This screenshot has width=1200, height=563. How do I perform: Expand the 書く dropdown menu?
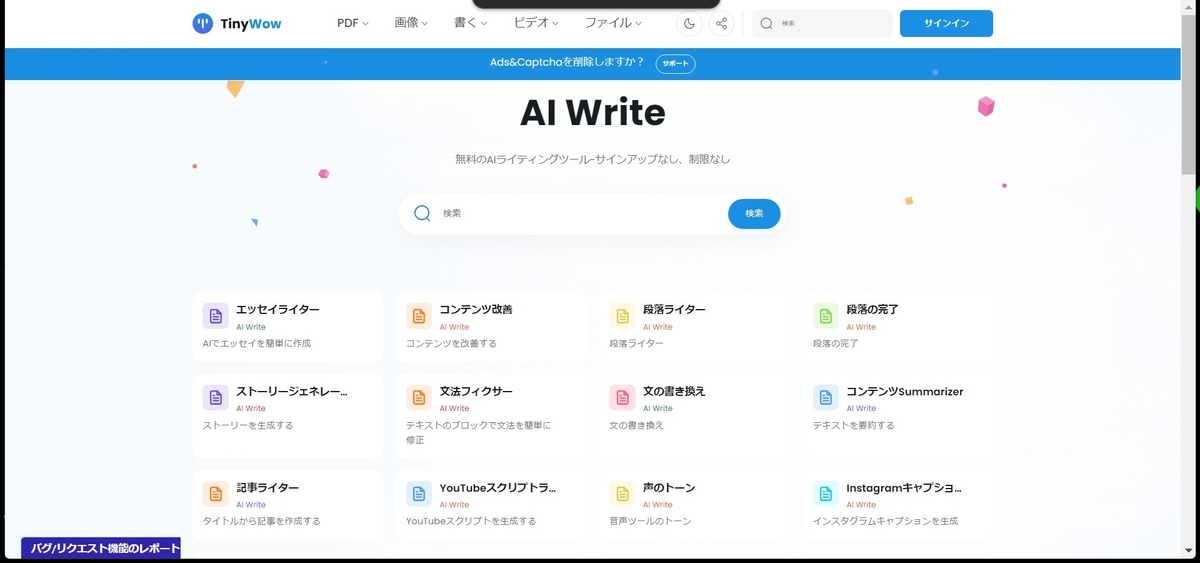[x=470, y=23]
